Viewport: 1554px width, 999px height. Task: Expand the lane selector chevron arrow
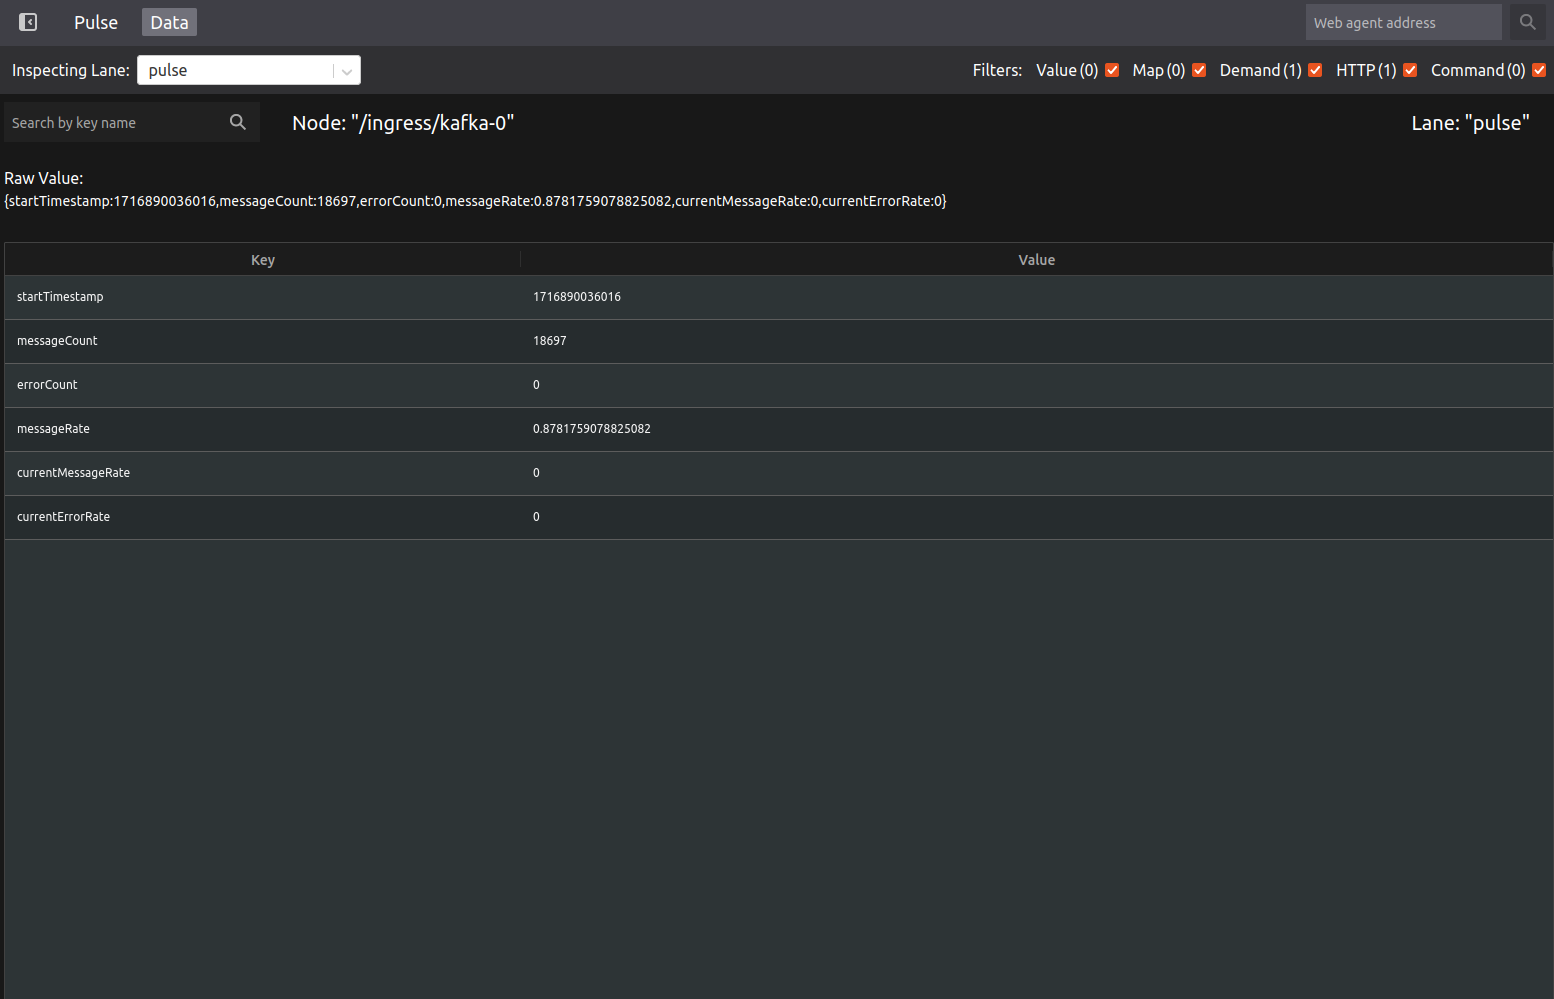click(x=346, y=71)
